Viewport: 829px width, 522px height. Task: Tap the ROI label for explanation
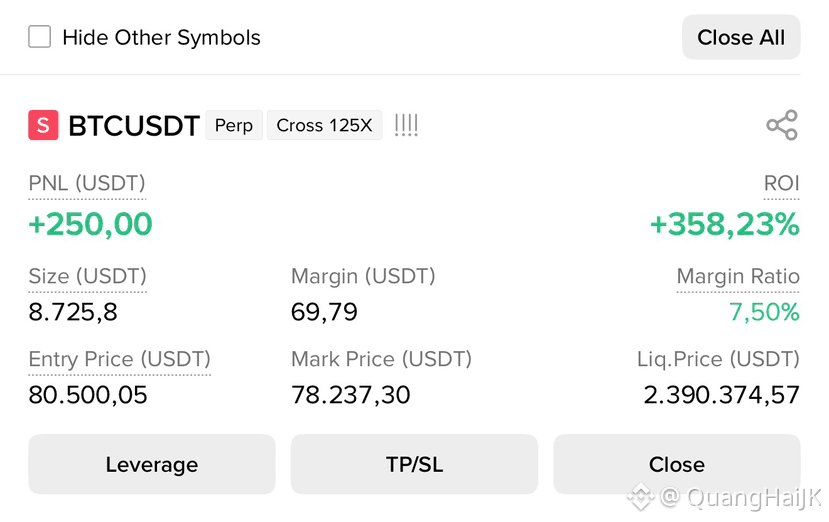click(x=781, y=184)
